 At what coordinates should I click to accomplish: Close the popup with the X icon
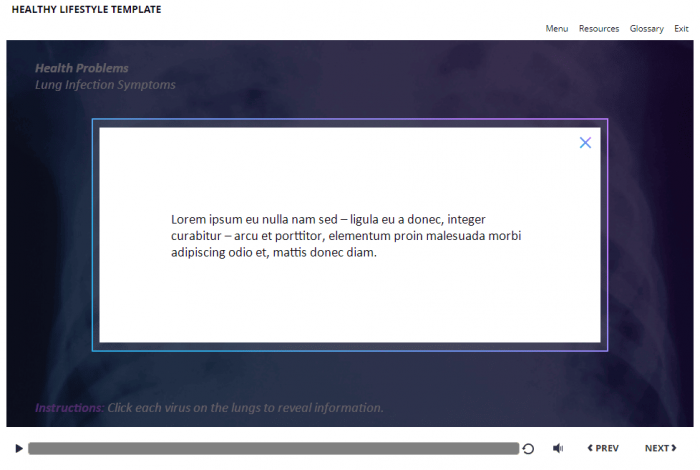pyautogui.click(x=585, y=143)
